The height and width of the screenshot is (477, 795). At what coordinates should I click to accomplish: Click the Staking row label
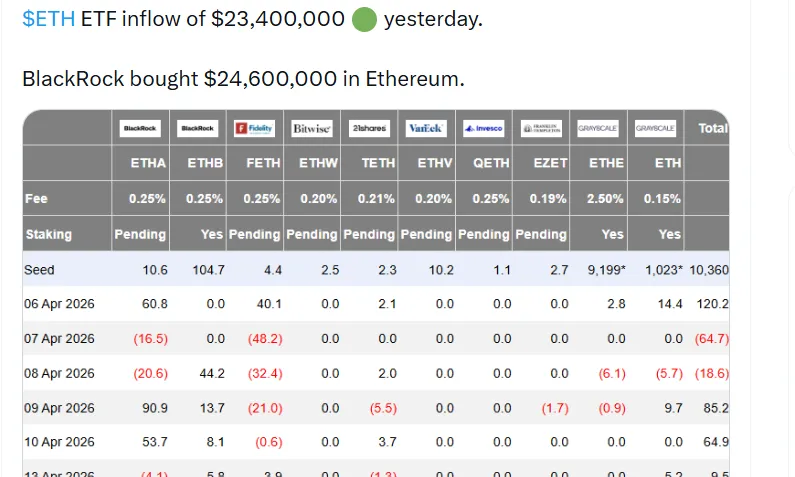48,235
